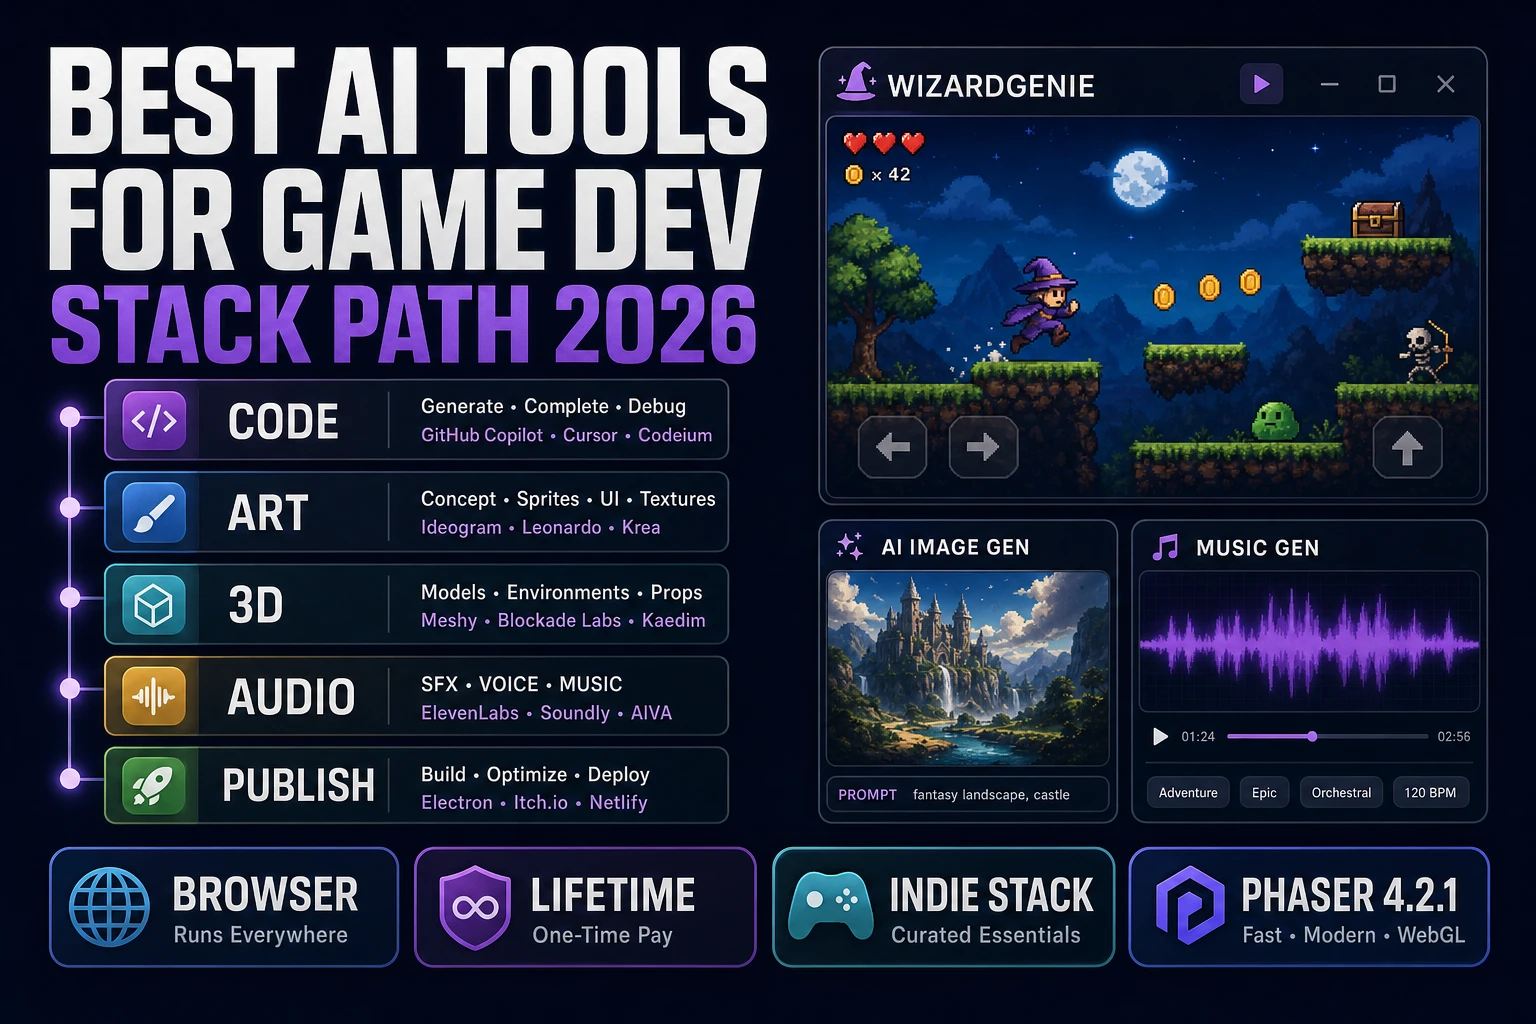Click the BROWSER Runs Everywhere card title
This screenshot has height=1024, width=1536.
pyautogui.click(x=265, y=894)
